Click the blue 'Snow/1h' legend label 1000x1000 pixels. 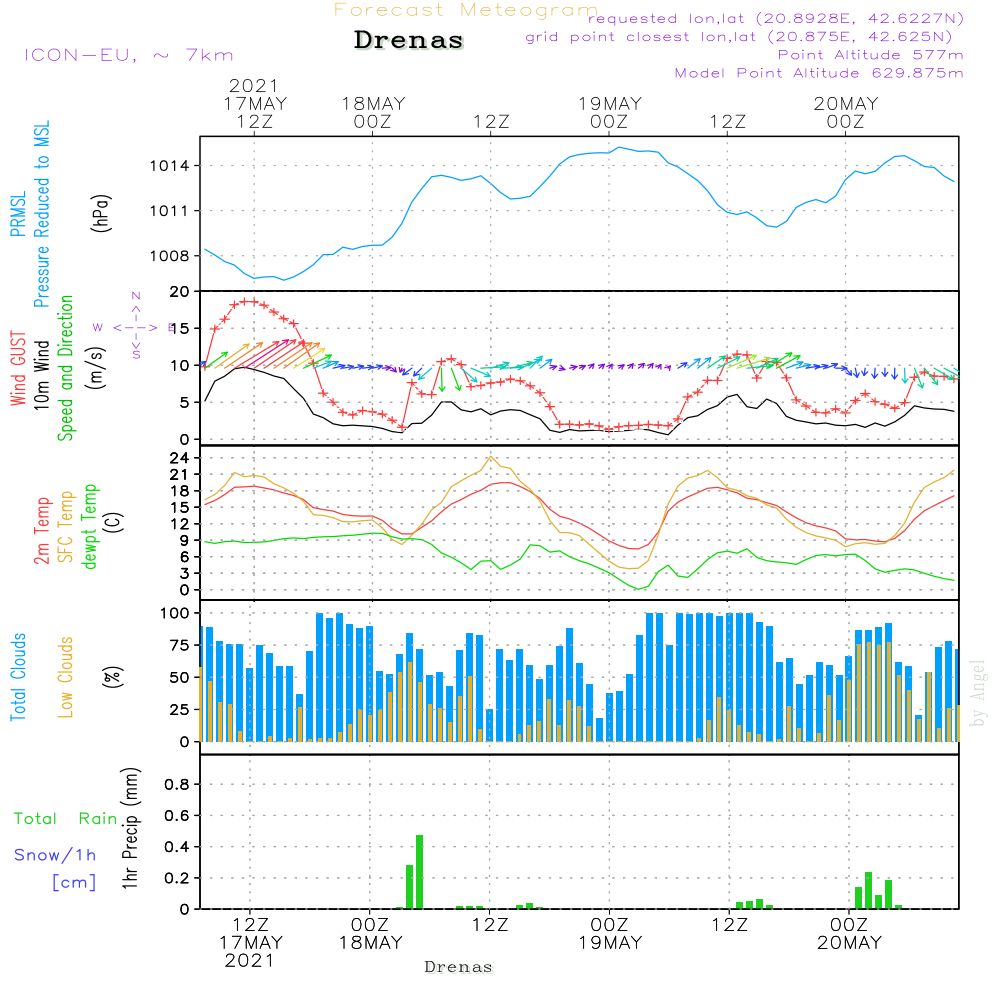coord(55,855)
